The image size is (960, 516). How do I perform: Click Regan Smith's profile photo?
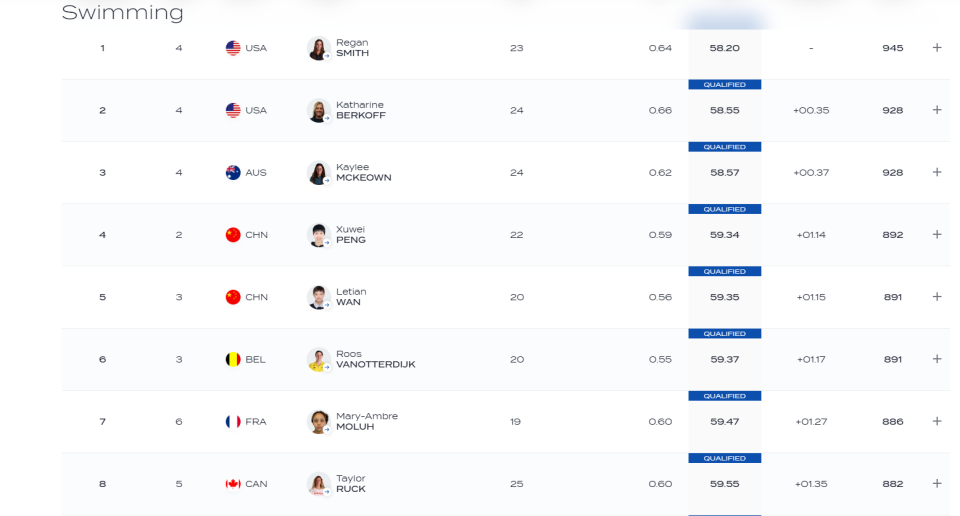coord(318,48)
